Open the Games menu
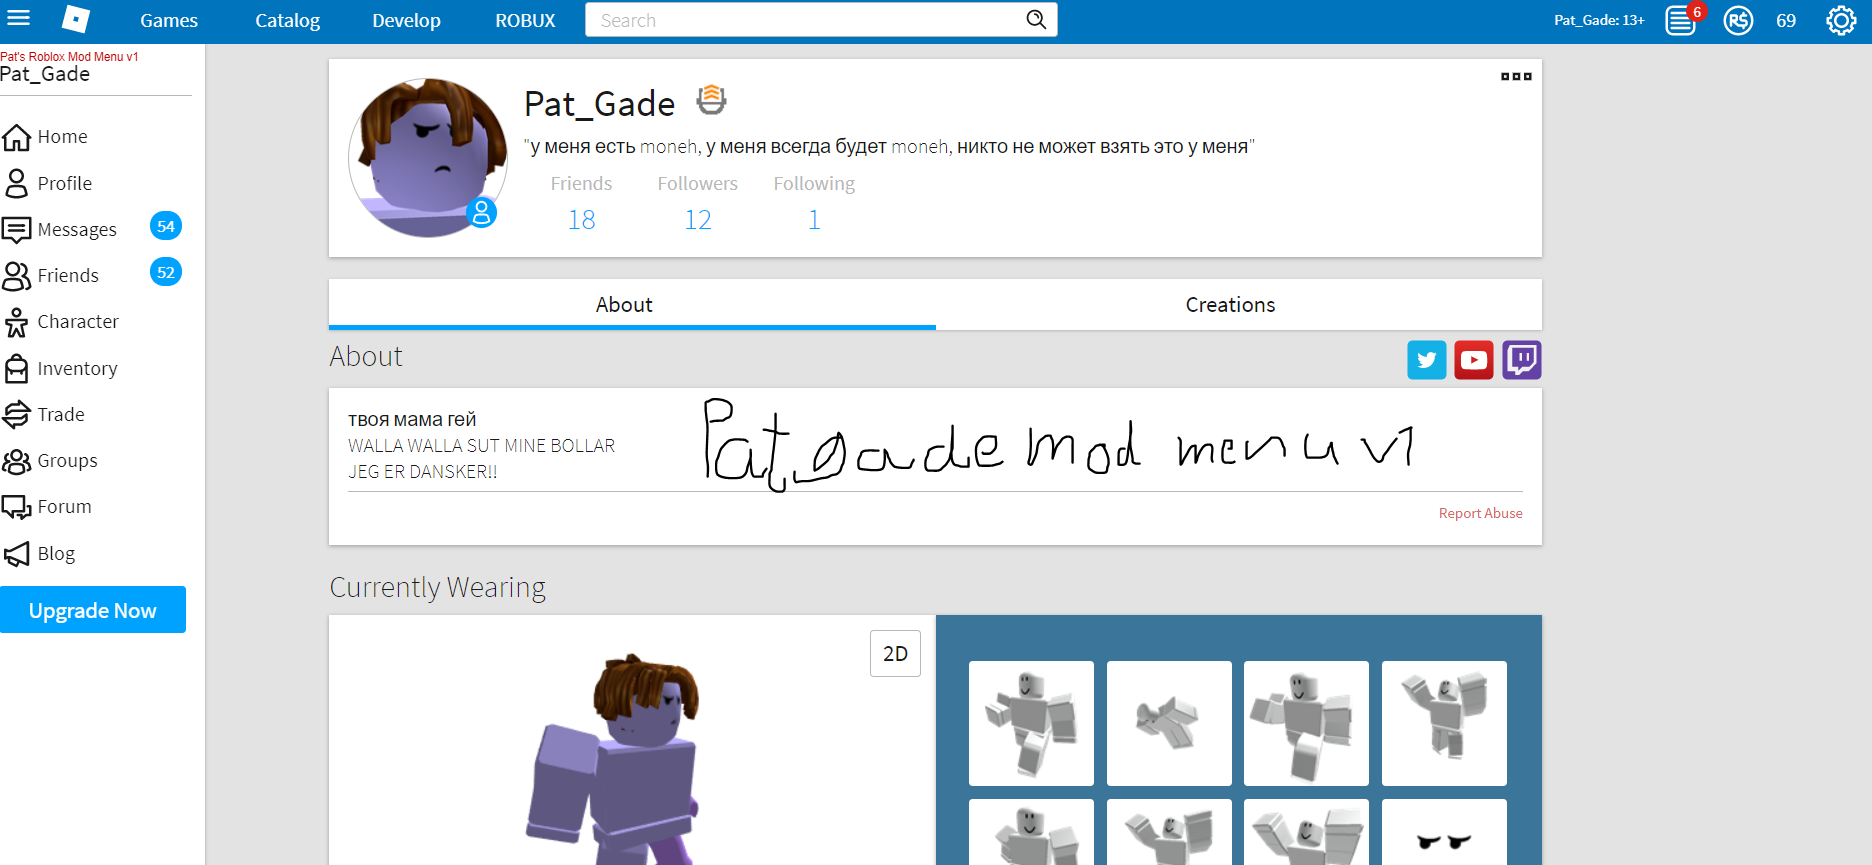 (169, 21)
